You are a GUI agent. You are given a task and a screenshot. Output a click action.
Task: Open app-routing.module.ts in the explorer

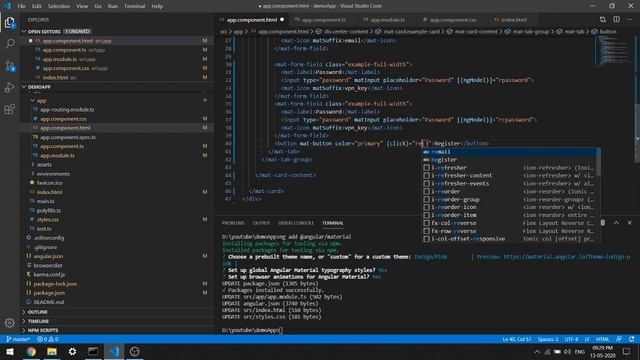pos(67,109)
